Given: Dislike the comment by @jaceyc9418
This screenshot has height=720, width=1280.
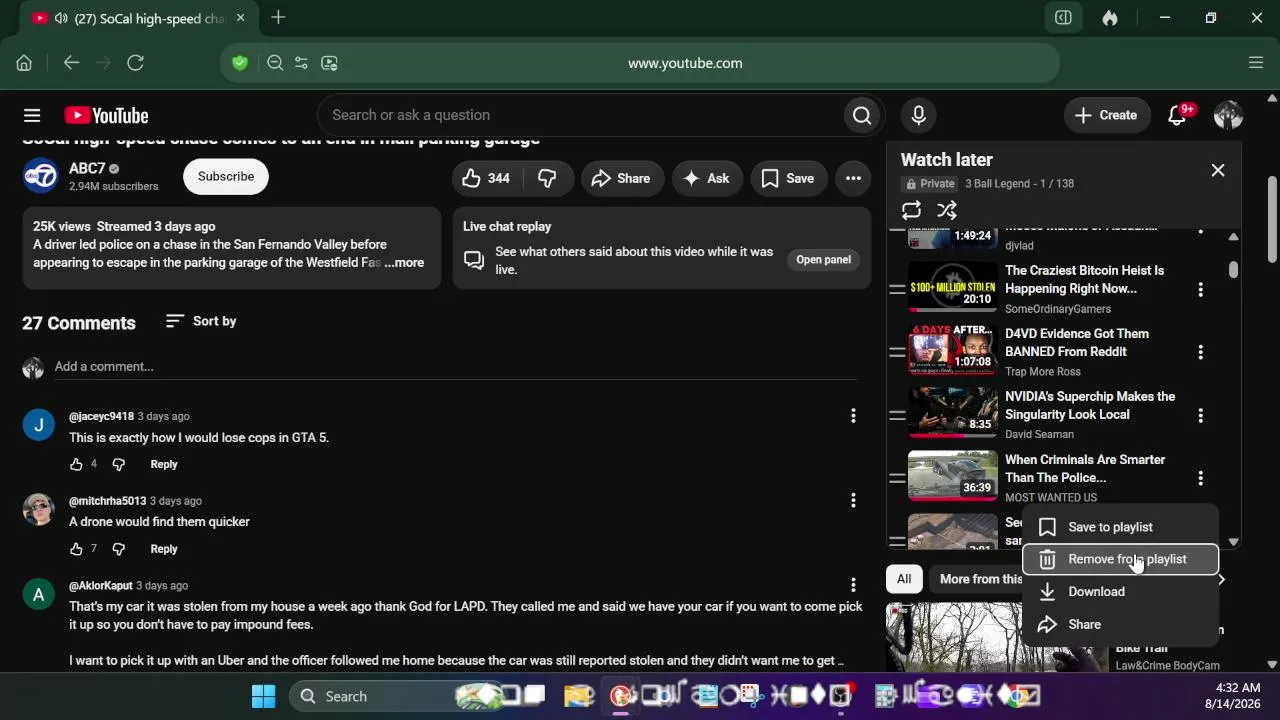Looking at the screenshot, I should [x=119, y=464].
